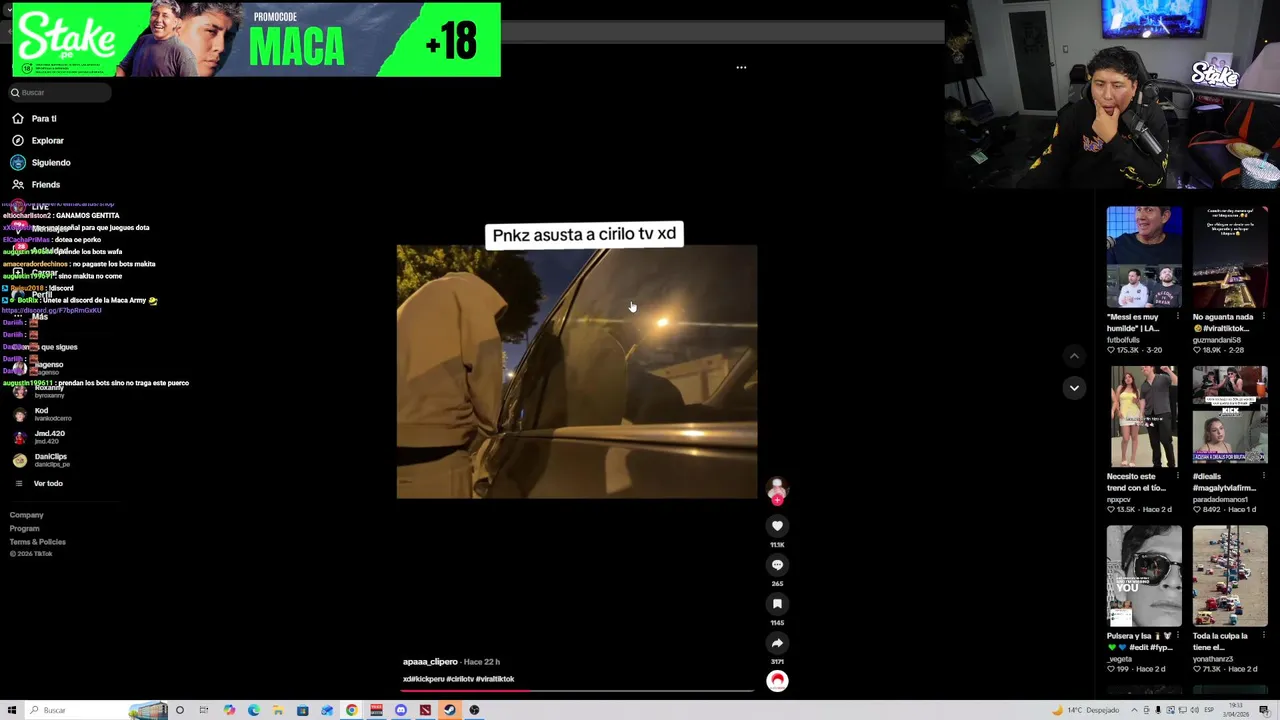Image resolution: width=1280 pixels, height=720 pixels.
Task: Open Steam from taskbar
Action: pyautogui.click(x=450, y=710)
